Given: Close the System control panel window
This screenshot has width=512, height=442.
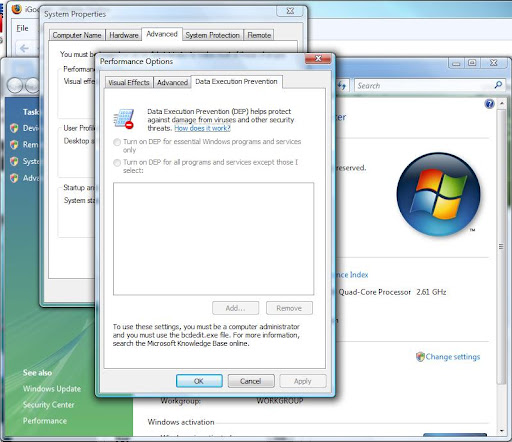Looking at the screenshot, I should [494, 63].
